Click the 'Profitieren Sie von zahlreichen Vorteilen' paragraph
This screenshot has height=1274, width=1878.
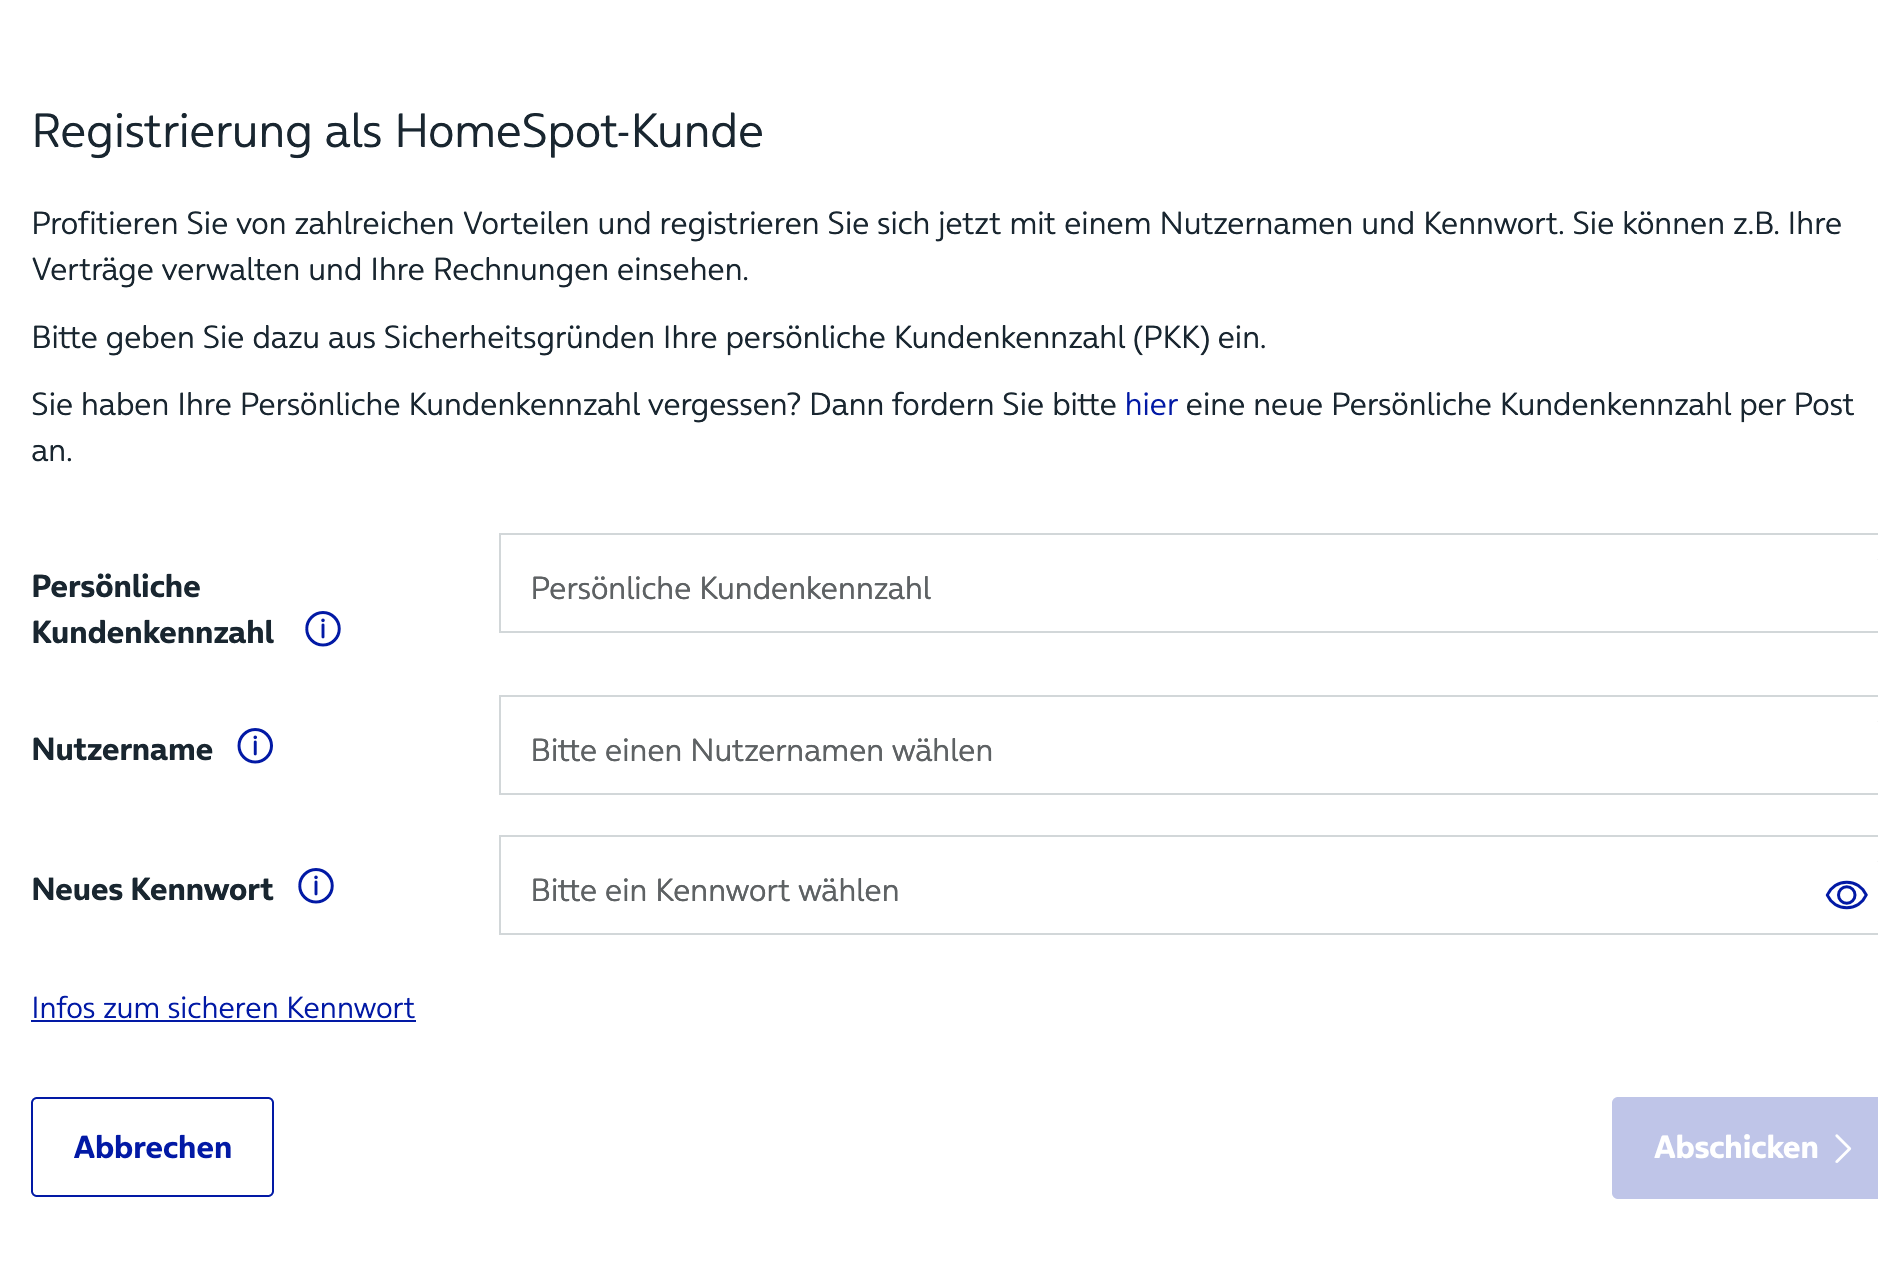[x=936, y=246]
